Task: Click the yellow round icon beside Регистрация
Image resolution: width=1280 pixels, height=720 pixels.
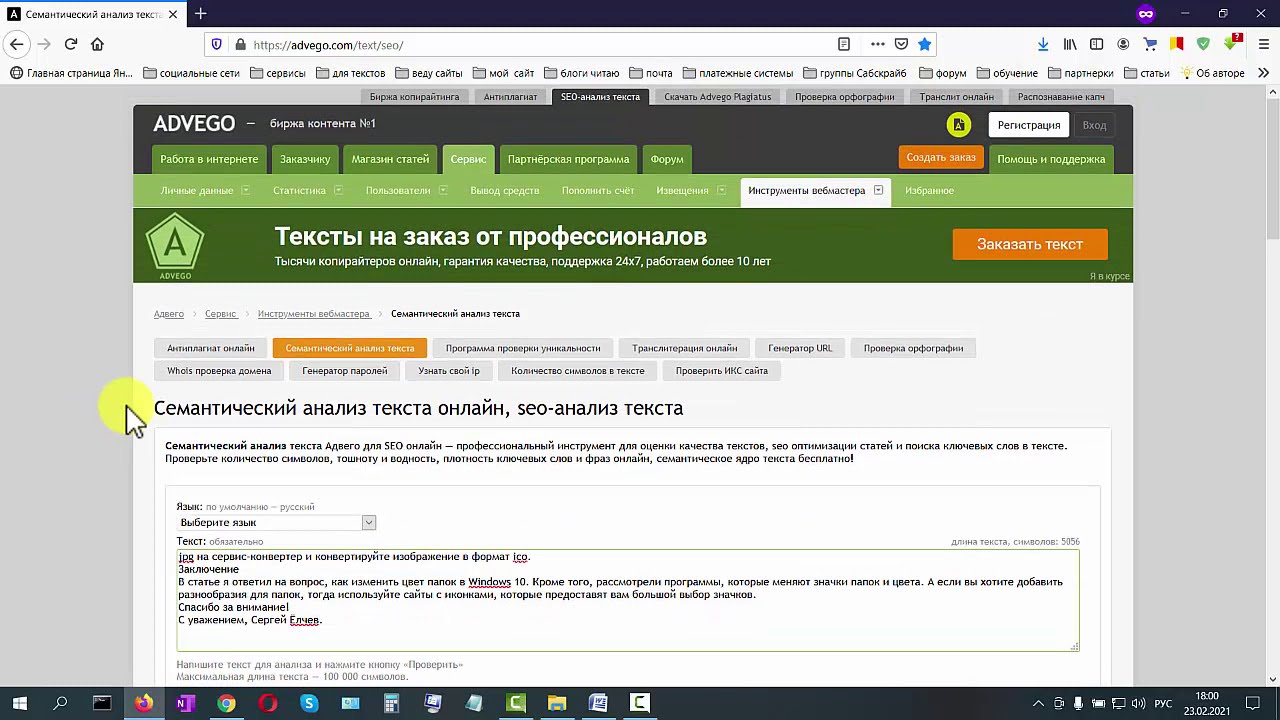Action: (958, 125)
